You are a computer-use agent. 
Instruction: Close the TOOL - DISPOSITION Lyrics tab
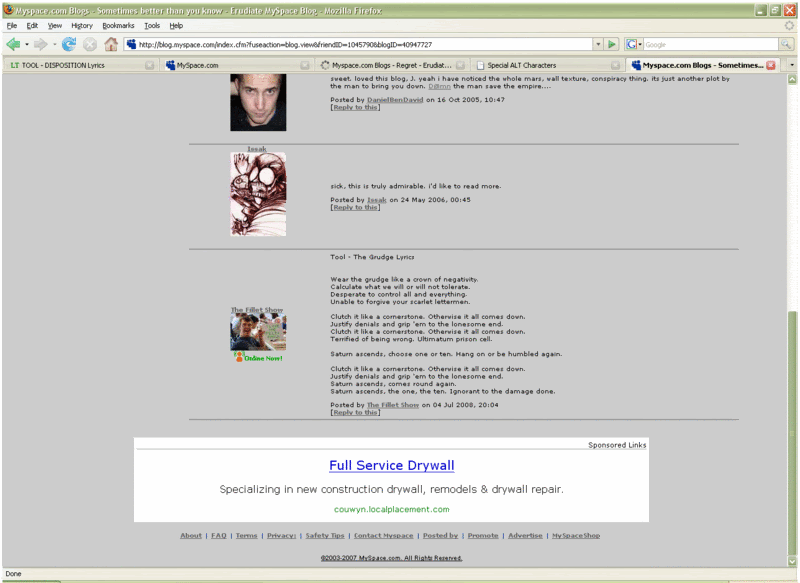[149, 65]
